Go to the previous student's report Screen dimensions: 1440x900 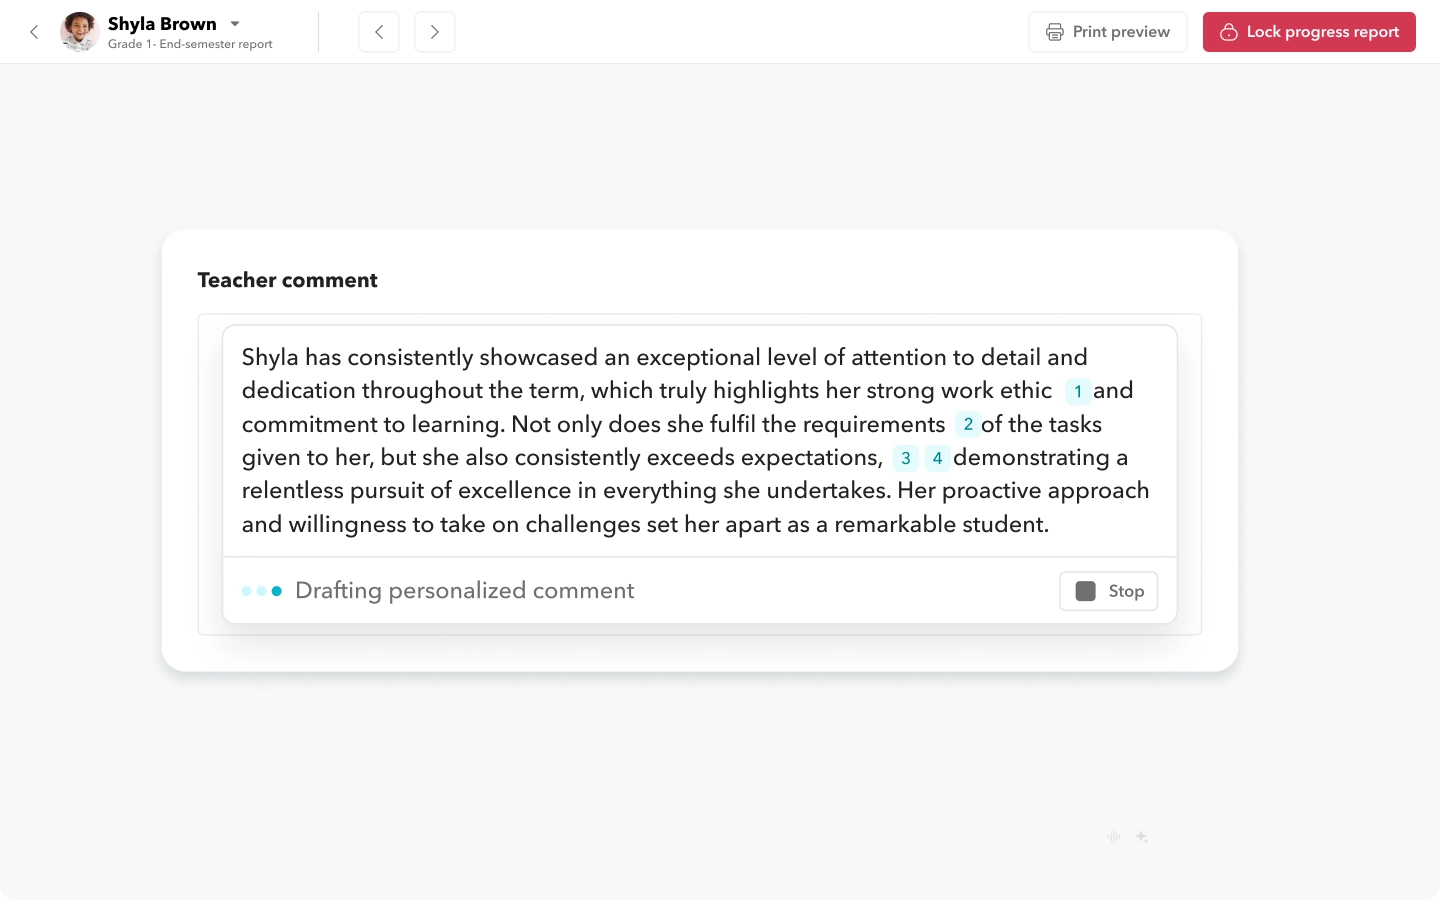[x=379, y=32]
